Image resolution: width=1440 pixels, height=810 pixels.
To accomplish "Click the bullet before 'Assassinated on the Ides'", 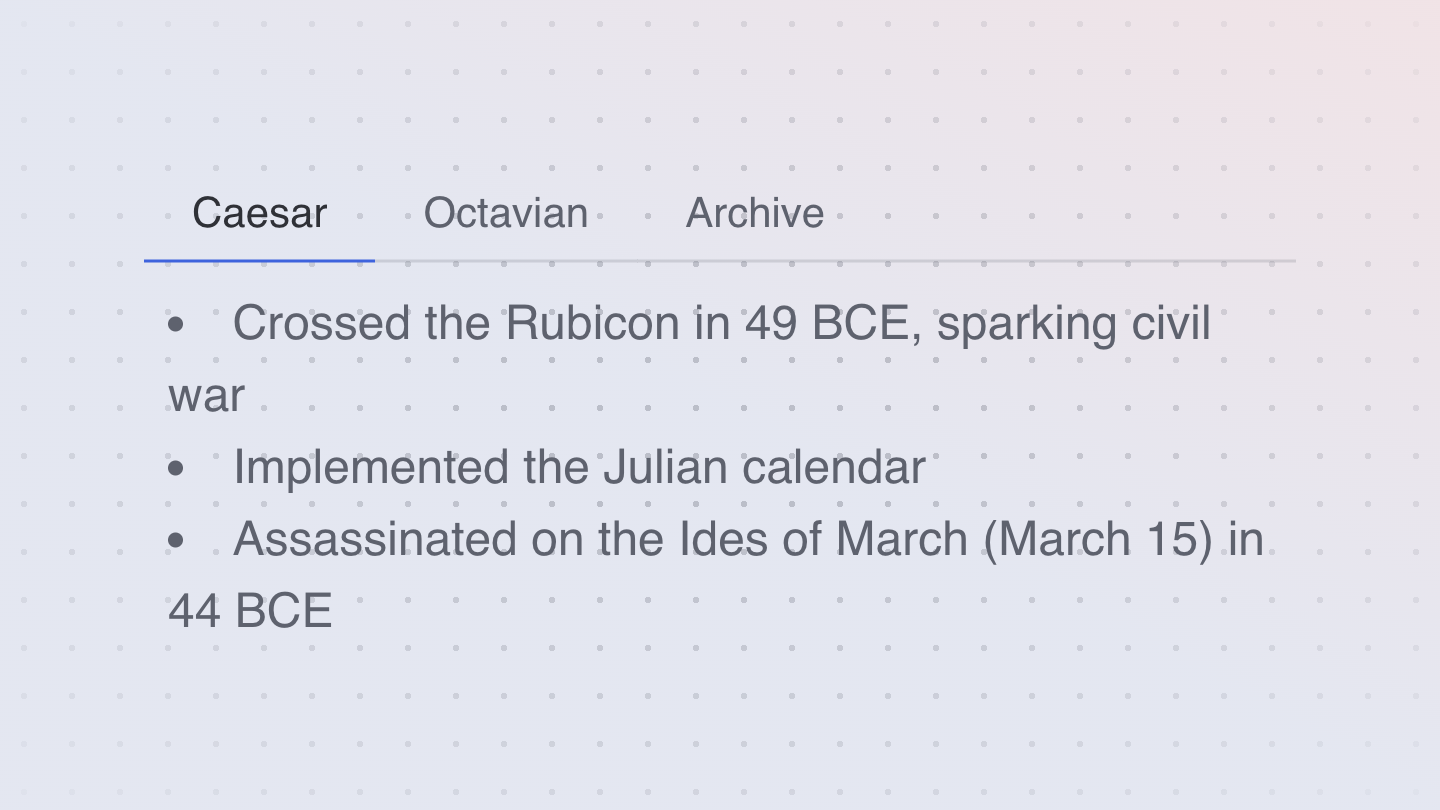I will pyautogui.click(x=176, y=540).
